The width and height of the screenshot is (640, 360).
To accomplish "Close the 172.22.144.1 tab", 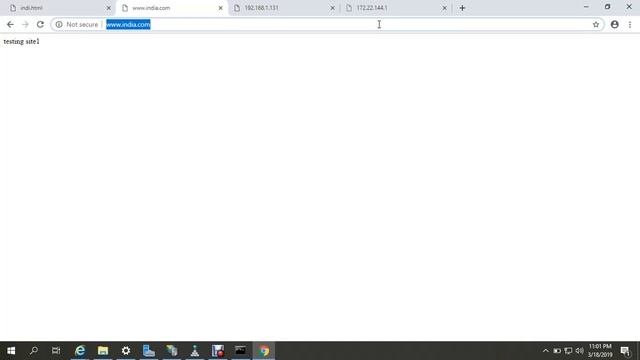I will [x=444, y=8].
